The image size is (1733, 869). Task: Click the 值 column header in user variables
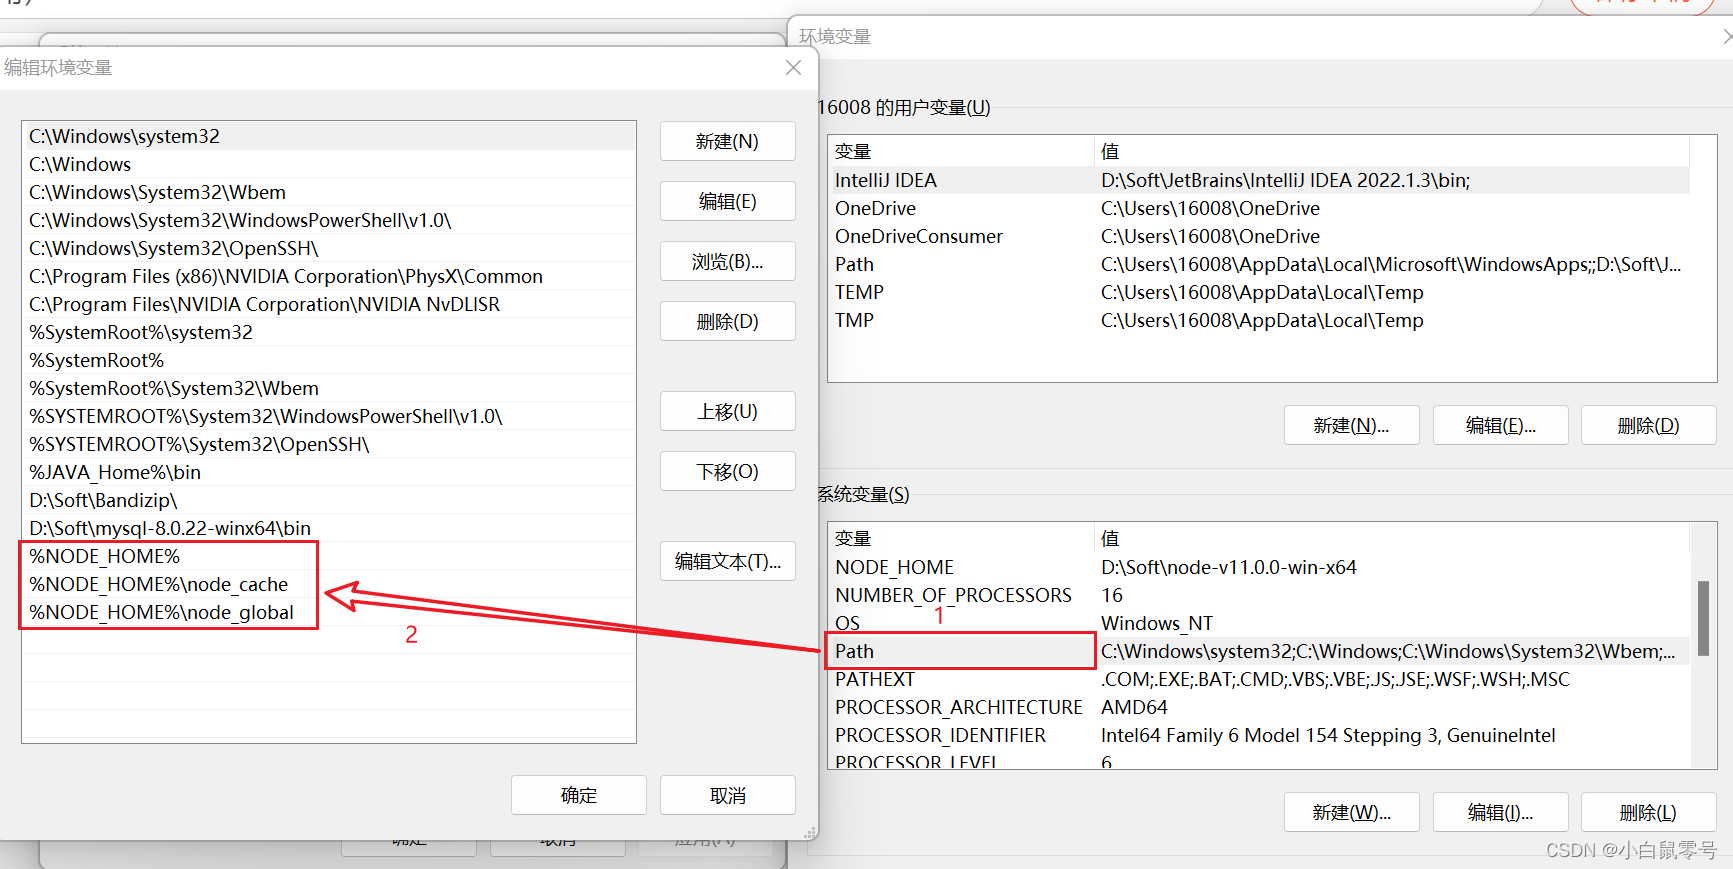[1392, 151]
